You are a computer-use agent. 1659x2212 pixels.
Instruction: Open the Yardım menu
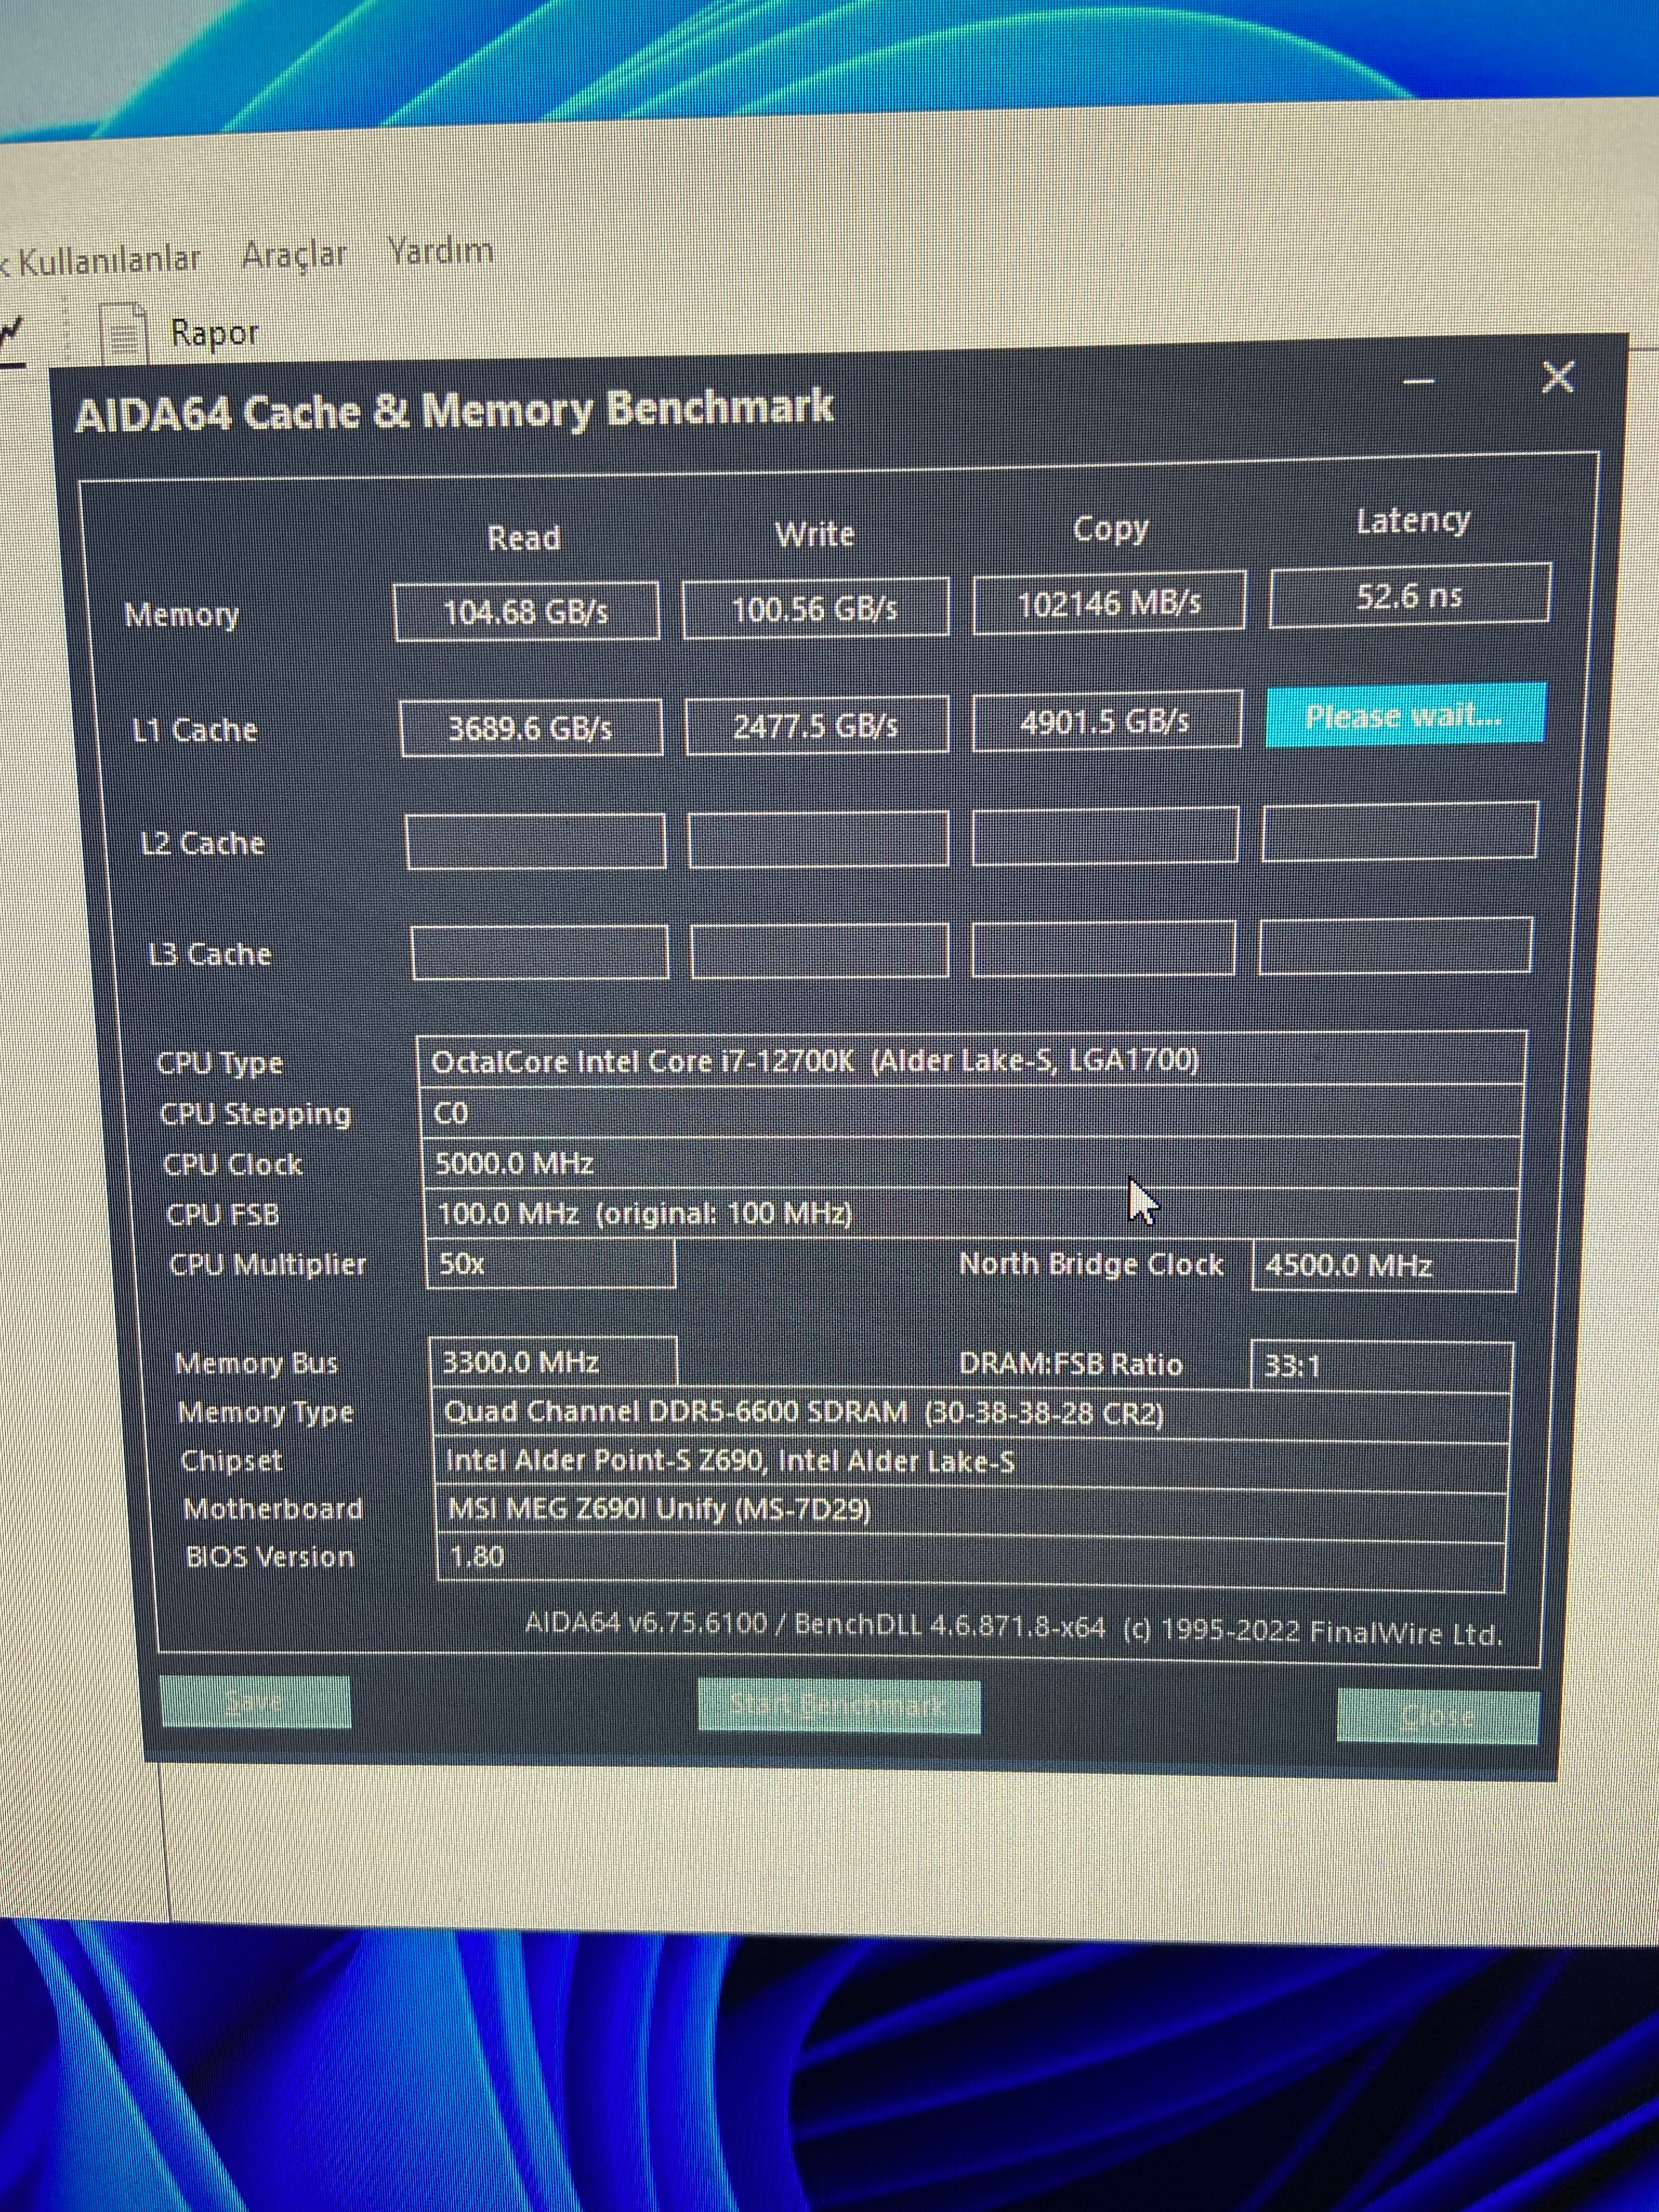click(x=441, y=251)
